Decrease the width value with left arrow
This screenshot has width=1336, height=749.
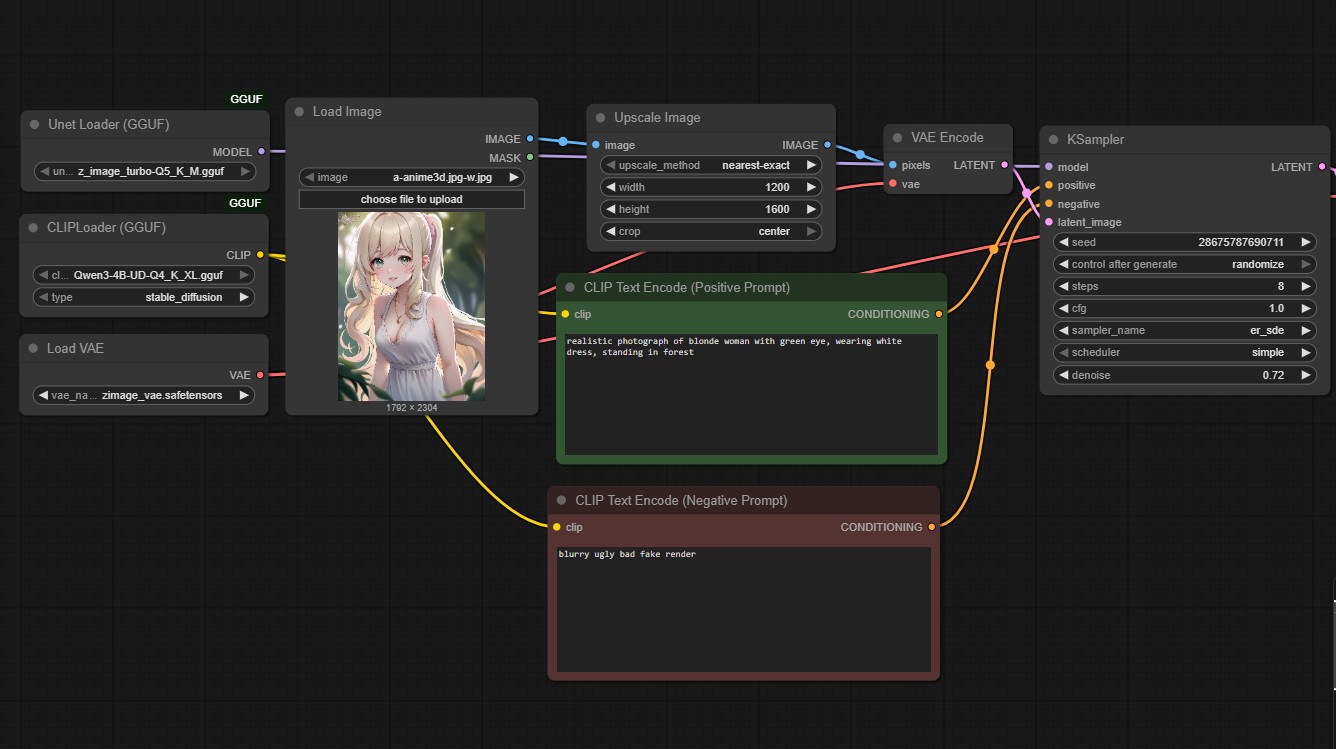pos(610,187)
